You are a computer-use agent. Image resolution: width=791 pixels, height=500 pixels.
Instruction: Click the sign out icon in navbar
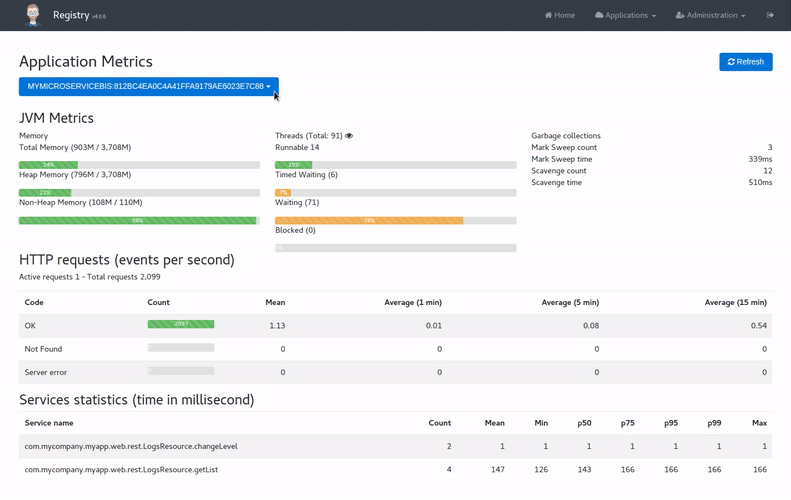(x=770, y=15)
